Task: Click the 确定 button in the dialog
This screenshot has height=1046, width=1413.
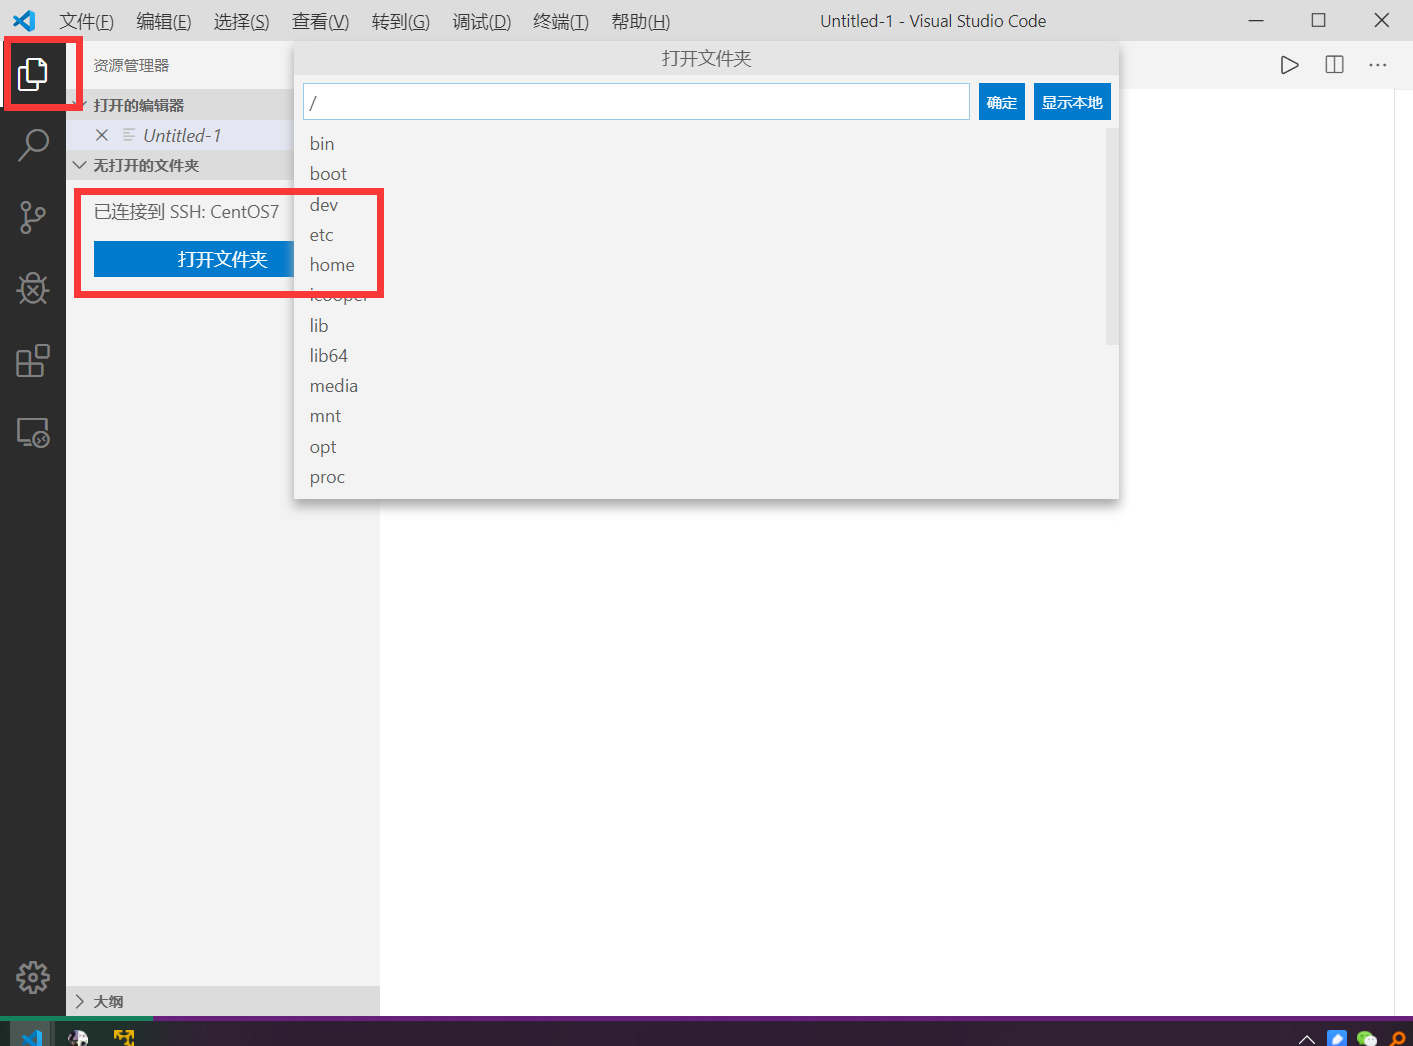Action: point(1001,101)
